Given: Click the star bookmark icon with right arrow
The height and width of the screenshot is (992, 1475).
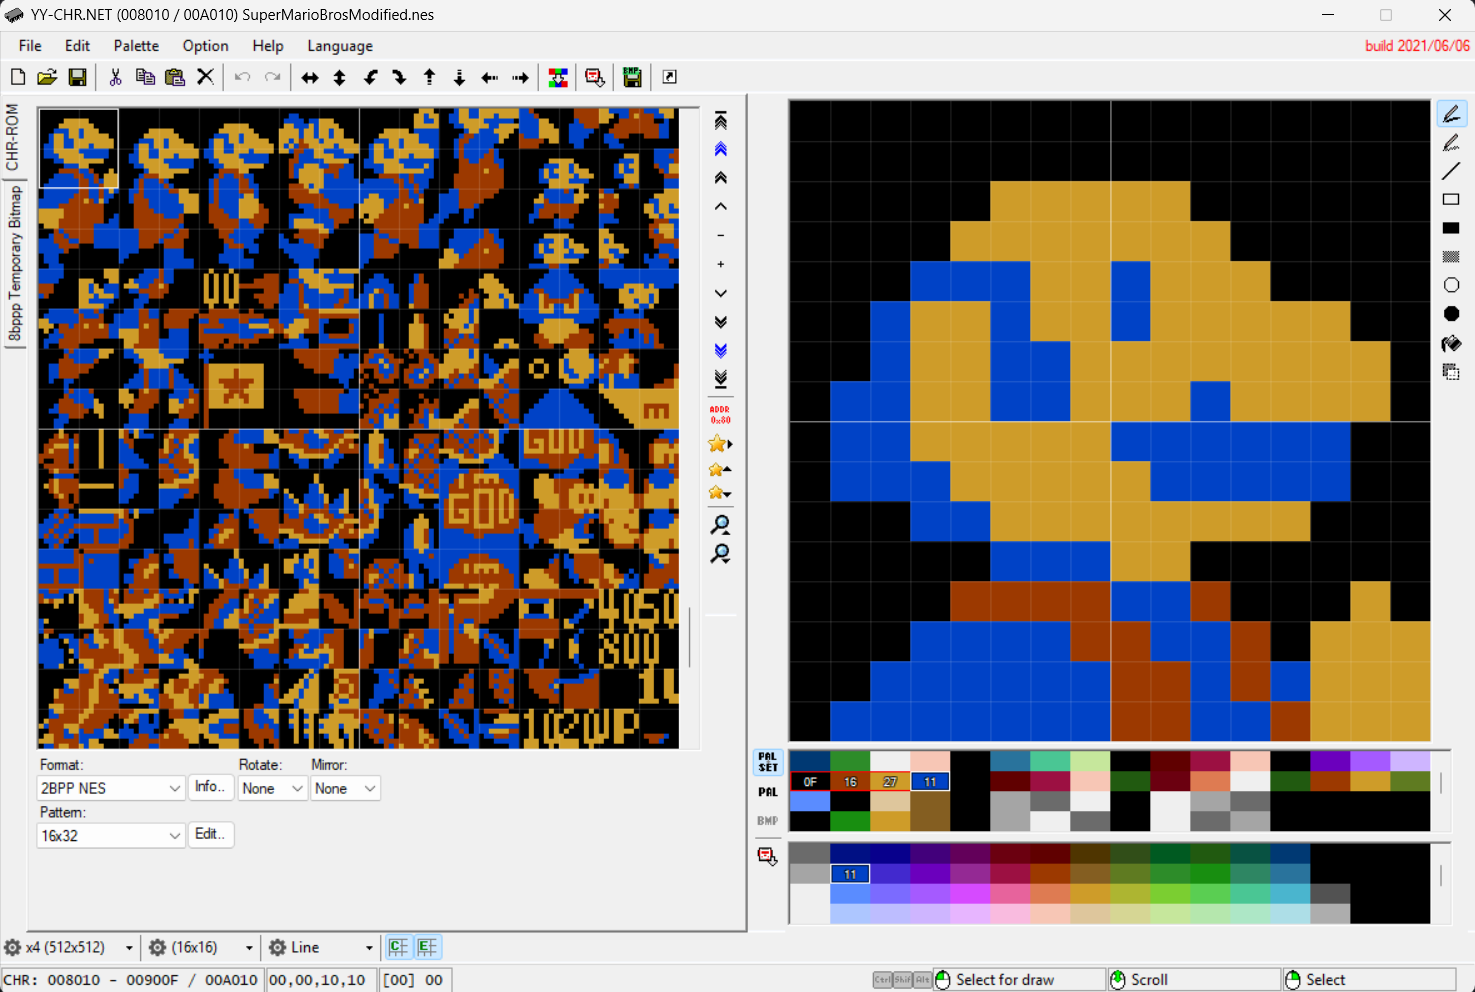Looking at the screenshot, I should pos(720,444).
